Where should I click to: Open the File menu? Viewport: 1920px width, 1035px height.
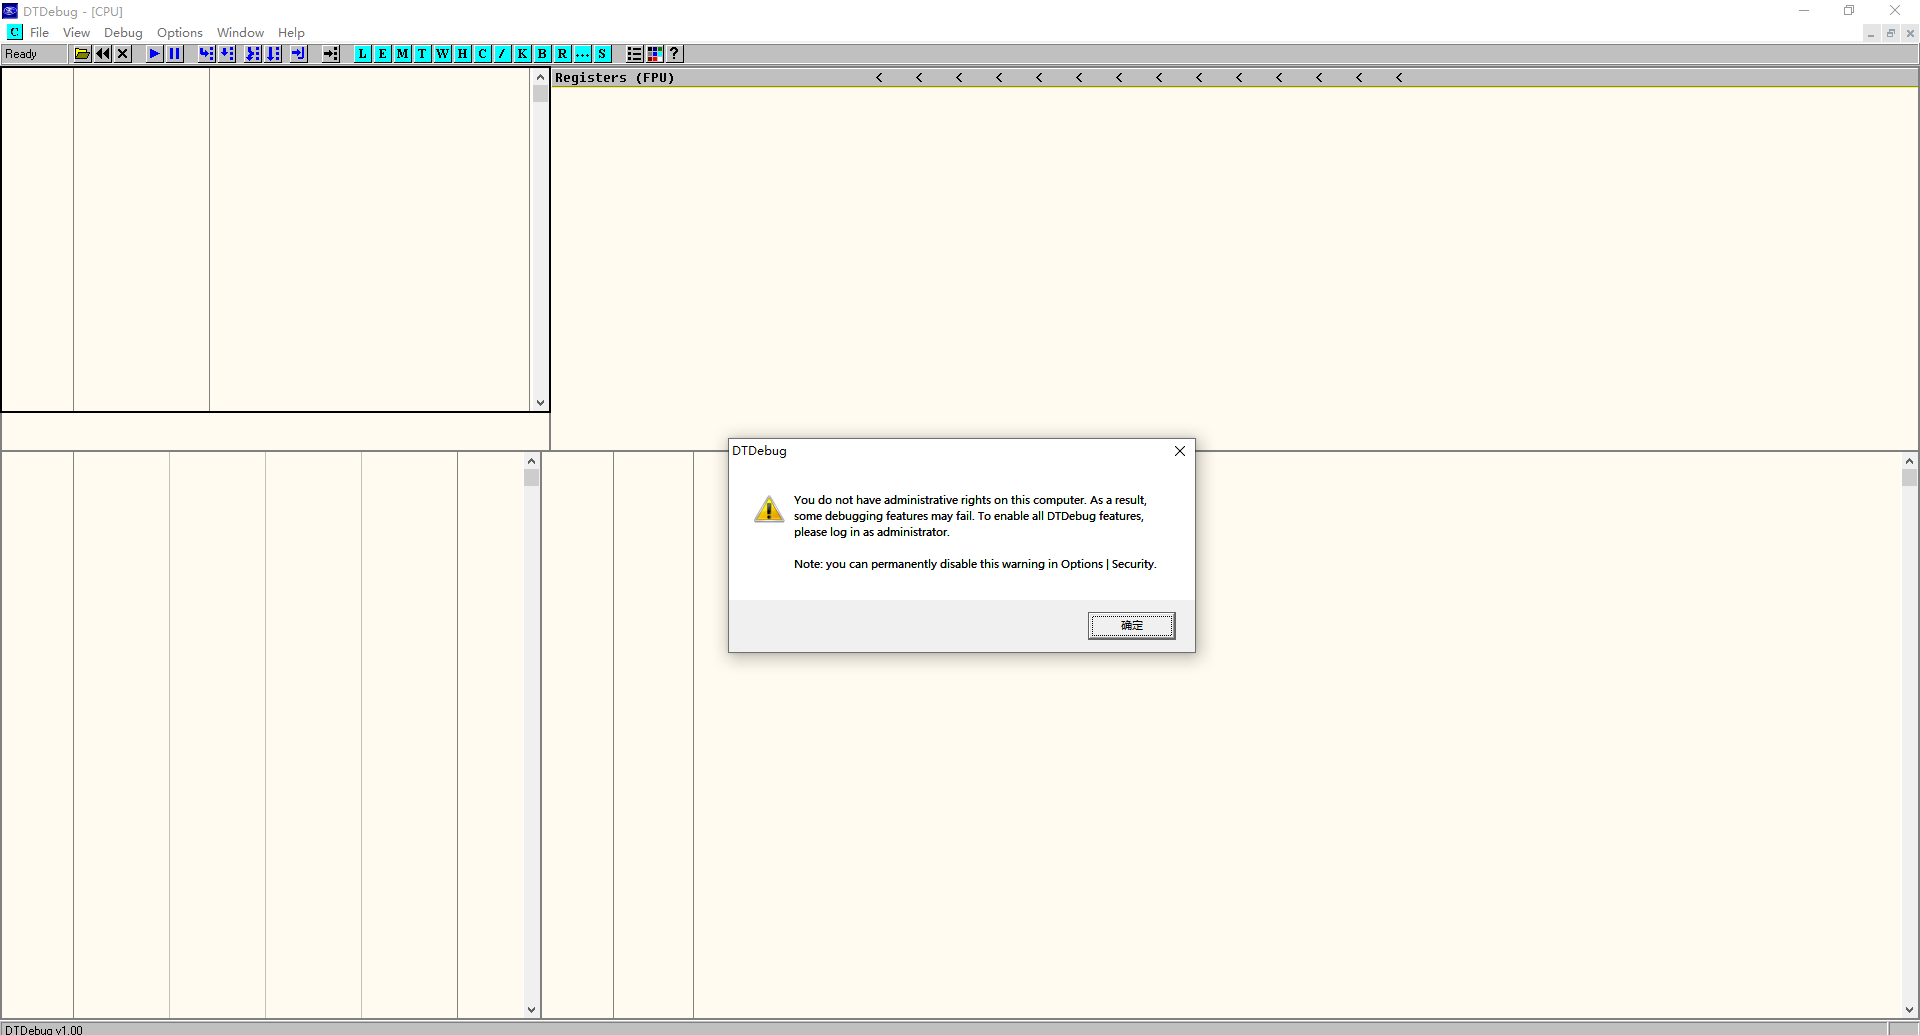point(39,33)
